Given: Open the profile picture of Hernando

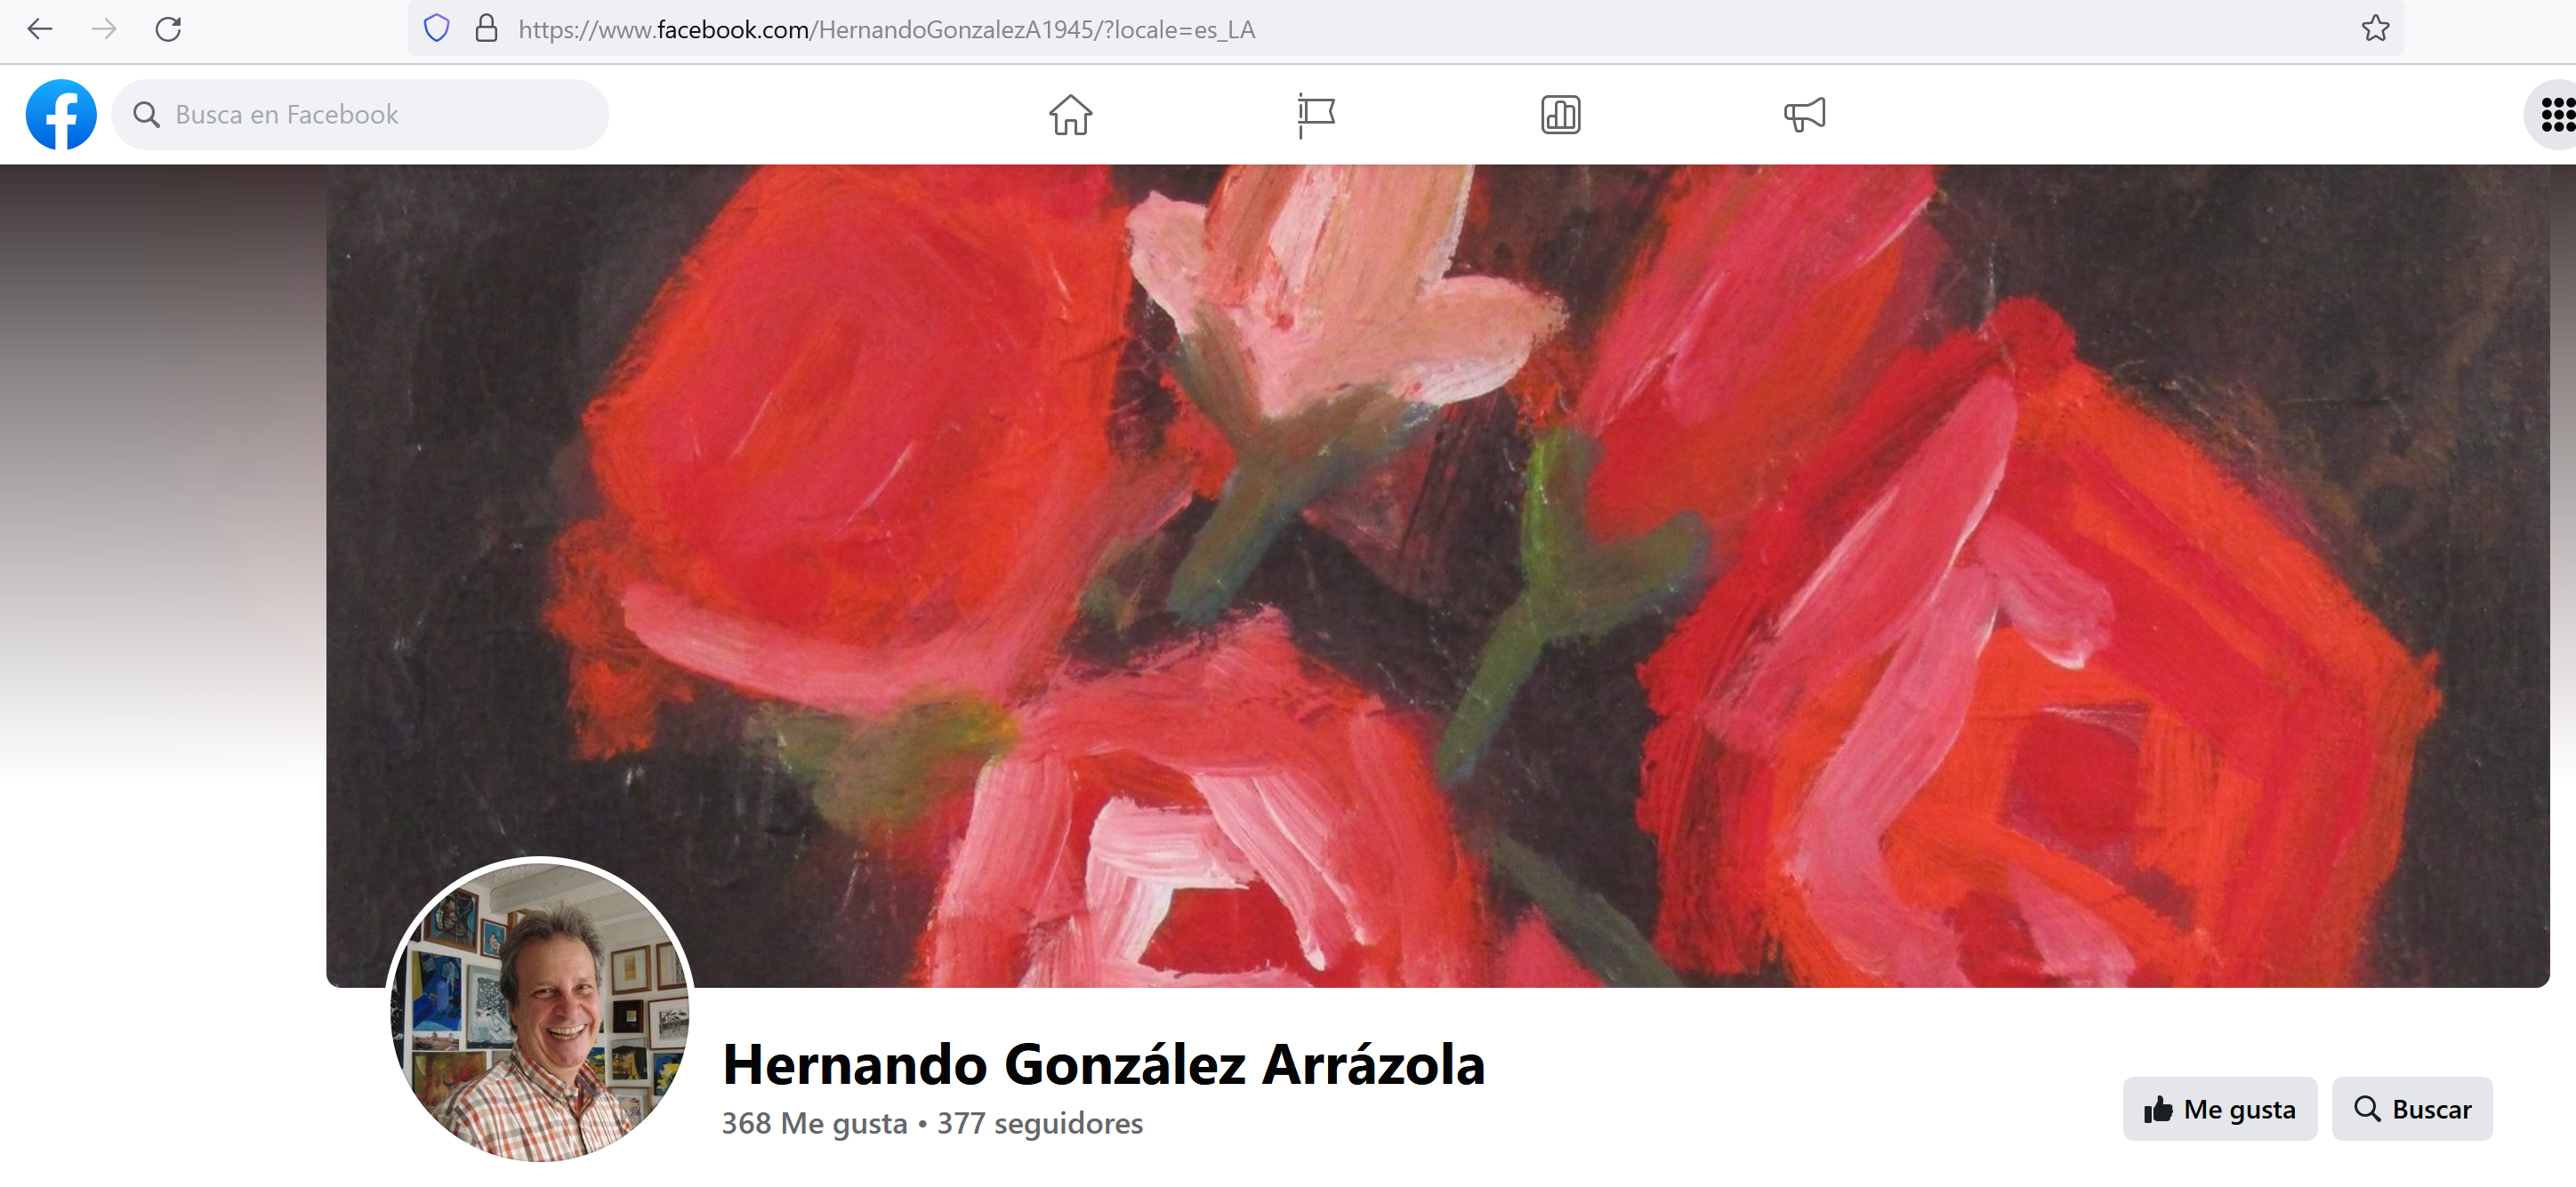Looking at the screenshot, I should 540,1010.
